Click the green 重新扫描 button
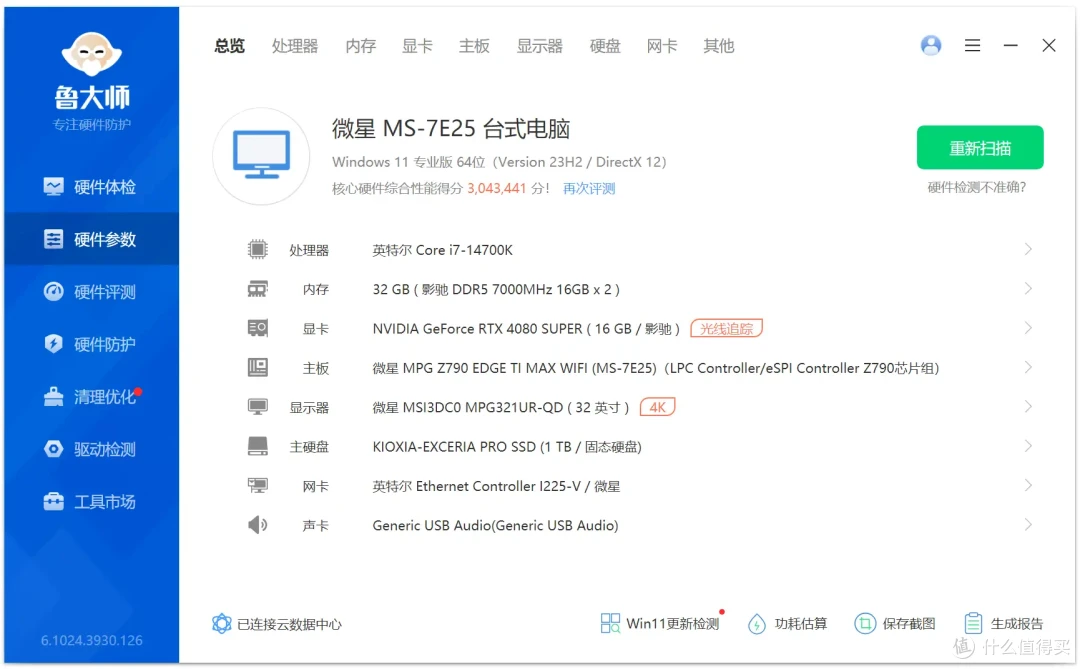The image size is (1080, 669). tap(980, 147)
